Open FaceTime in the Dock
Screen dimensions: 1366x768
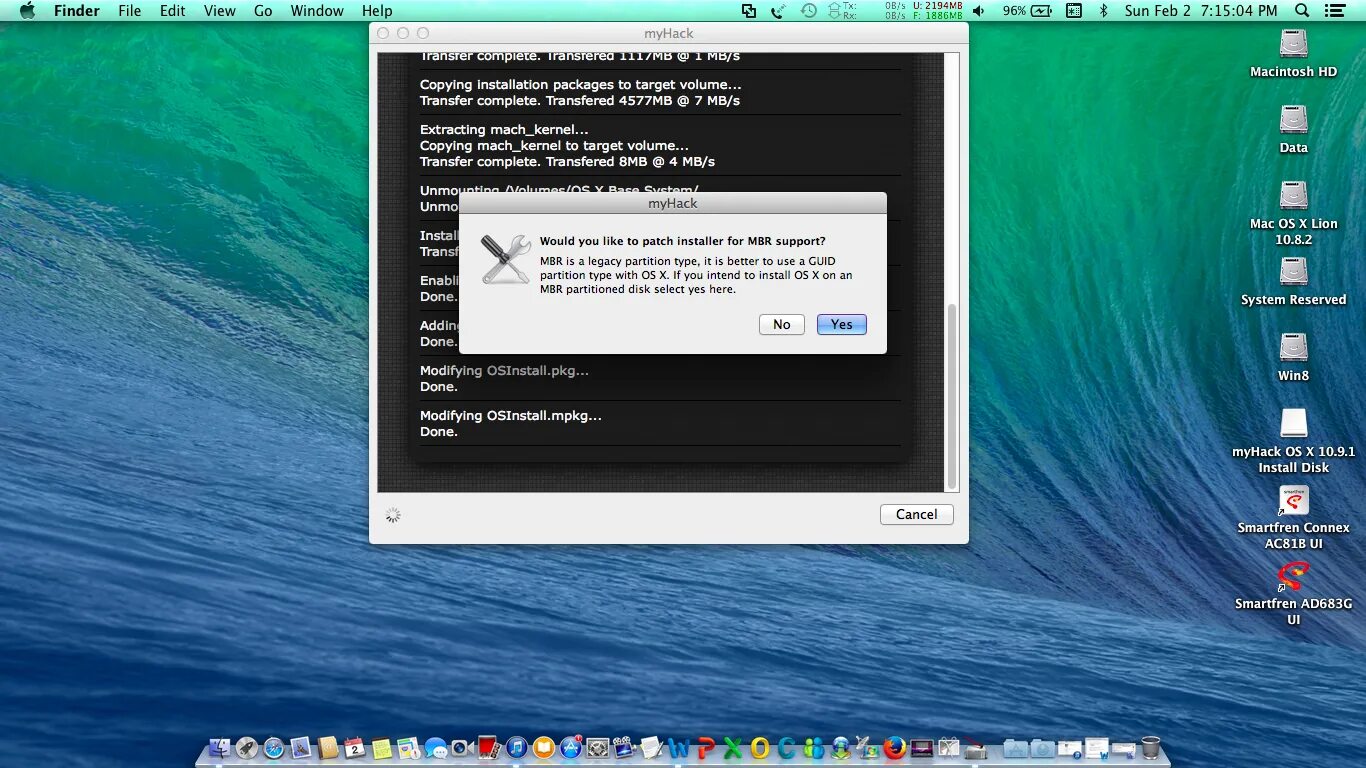tap(462, 748)
